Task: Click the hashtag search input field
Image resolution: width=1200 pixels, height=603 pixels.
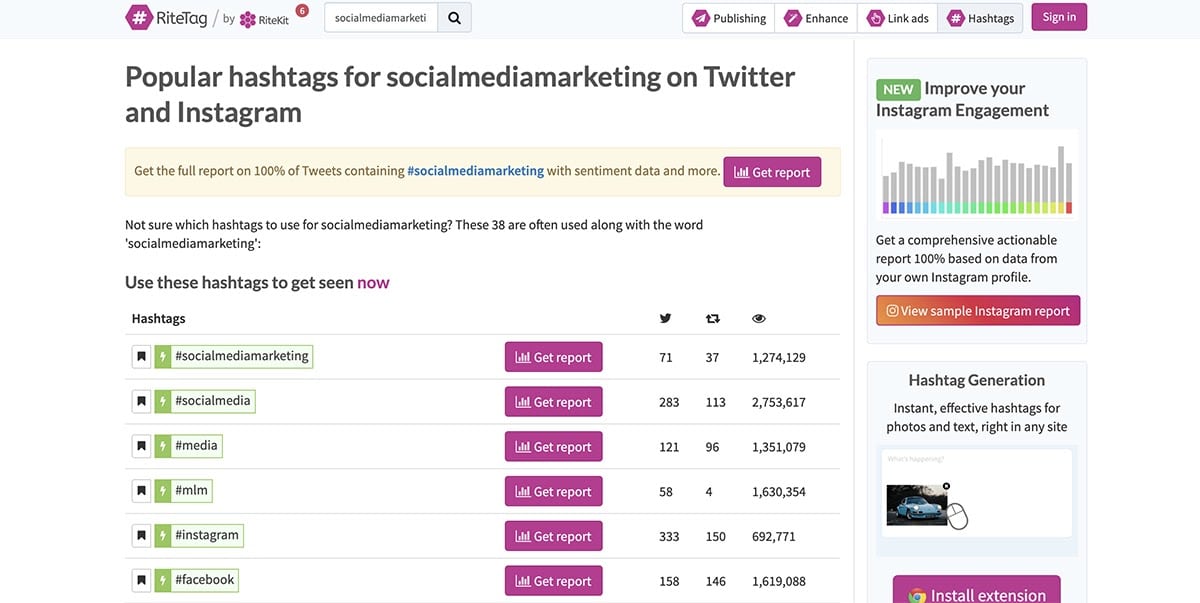Action: (x=381, y=18)
